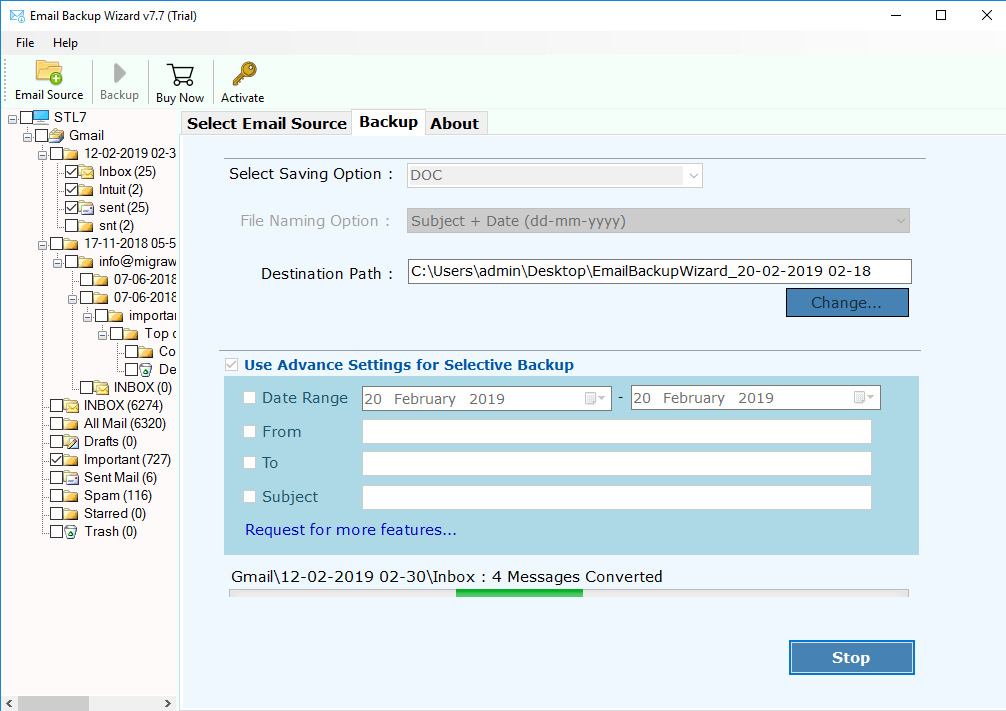Click the All Mail (6320) folder icon
The height and width of the screenshot is (711, 1006).
pos(71,424)
